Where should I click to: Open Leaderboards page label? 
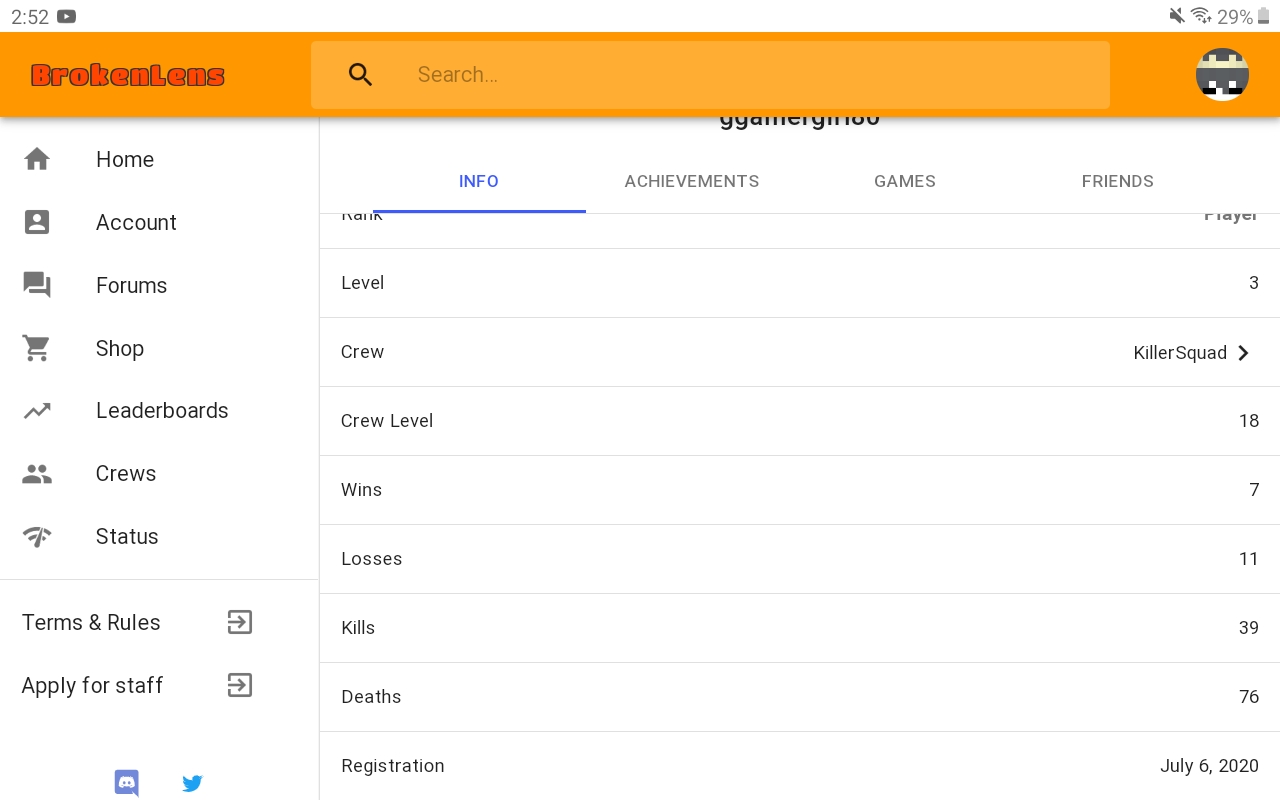162,410
